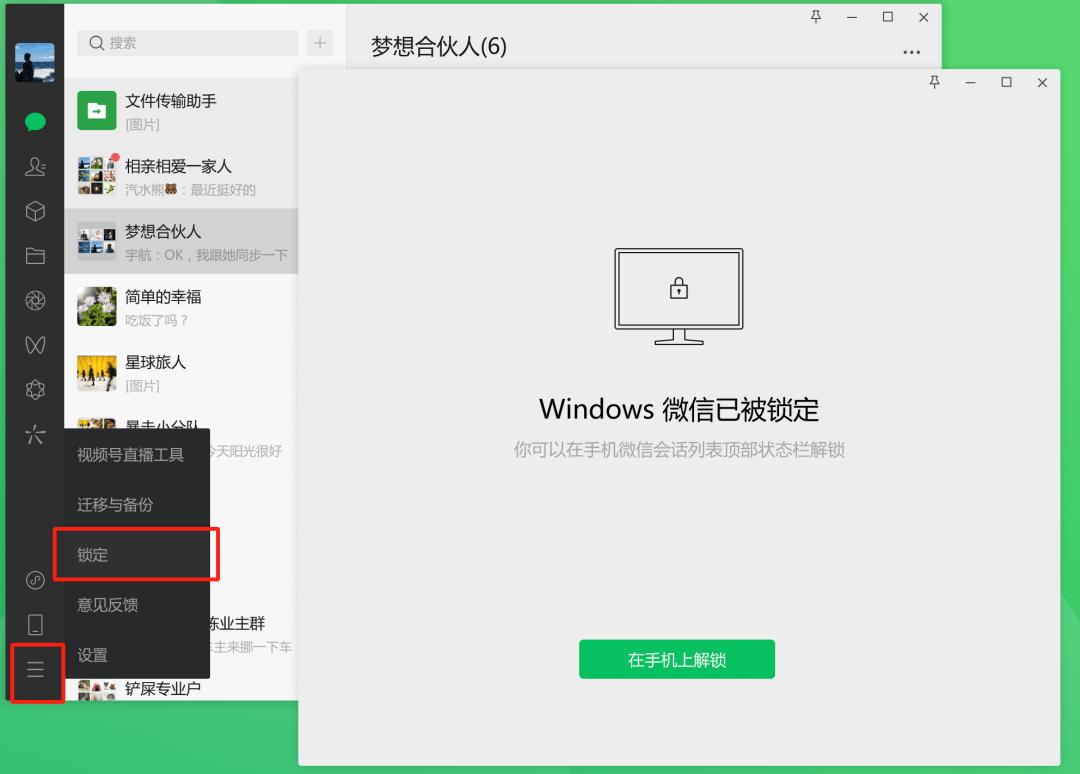Open Moments aperture icon in sidebar
1080x774 pixels.
tap(35, 300)
